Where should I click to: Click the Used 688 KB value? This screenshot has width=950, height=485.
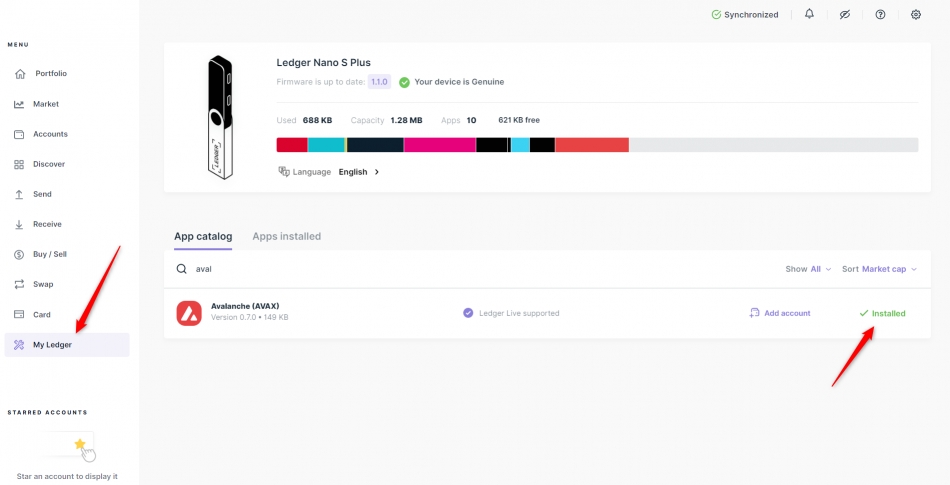[x=317, y=120]
